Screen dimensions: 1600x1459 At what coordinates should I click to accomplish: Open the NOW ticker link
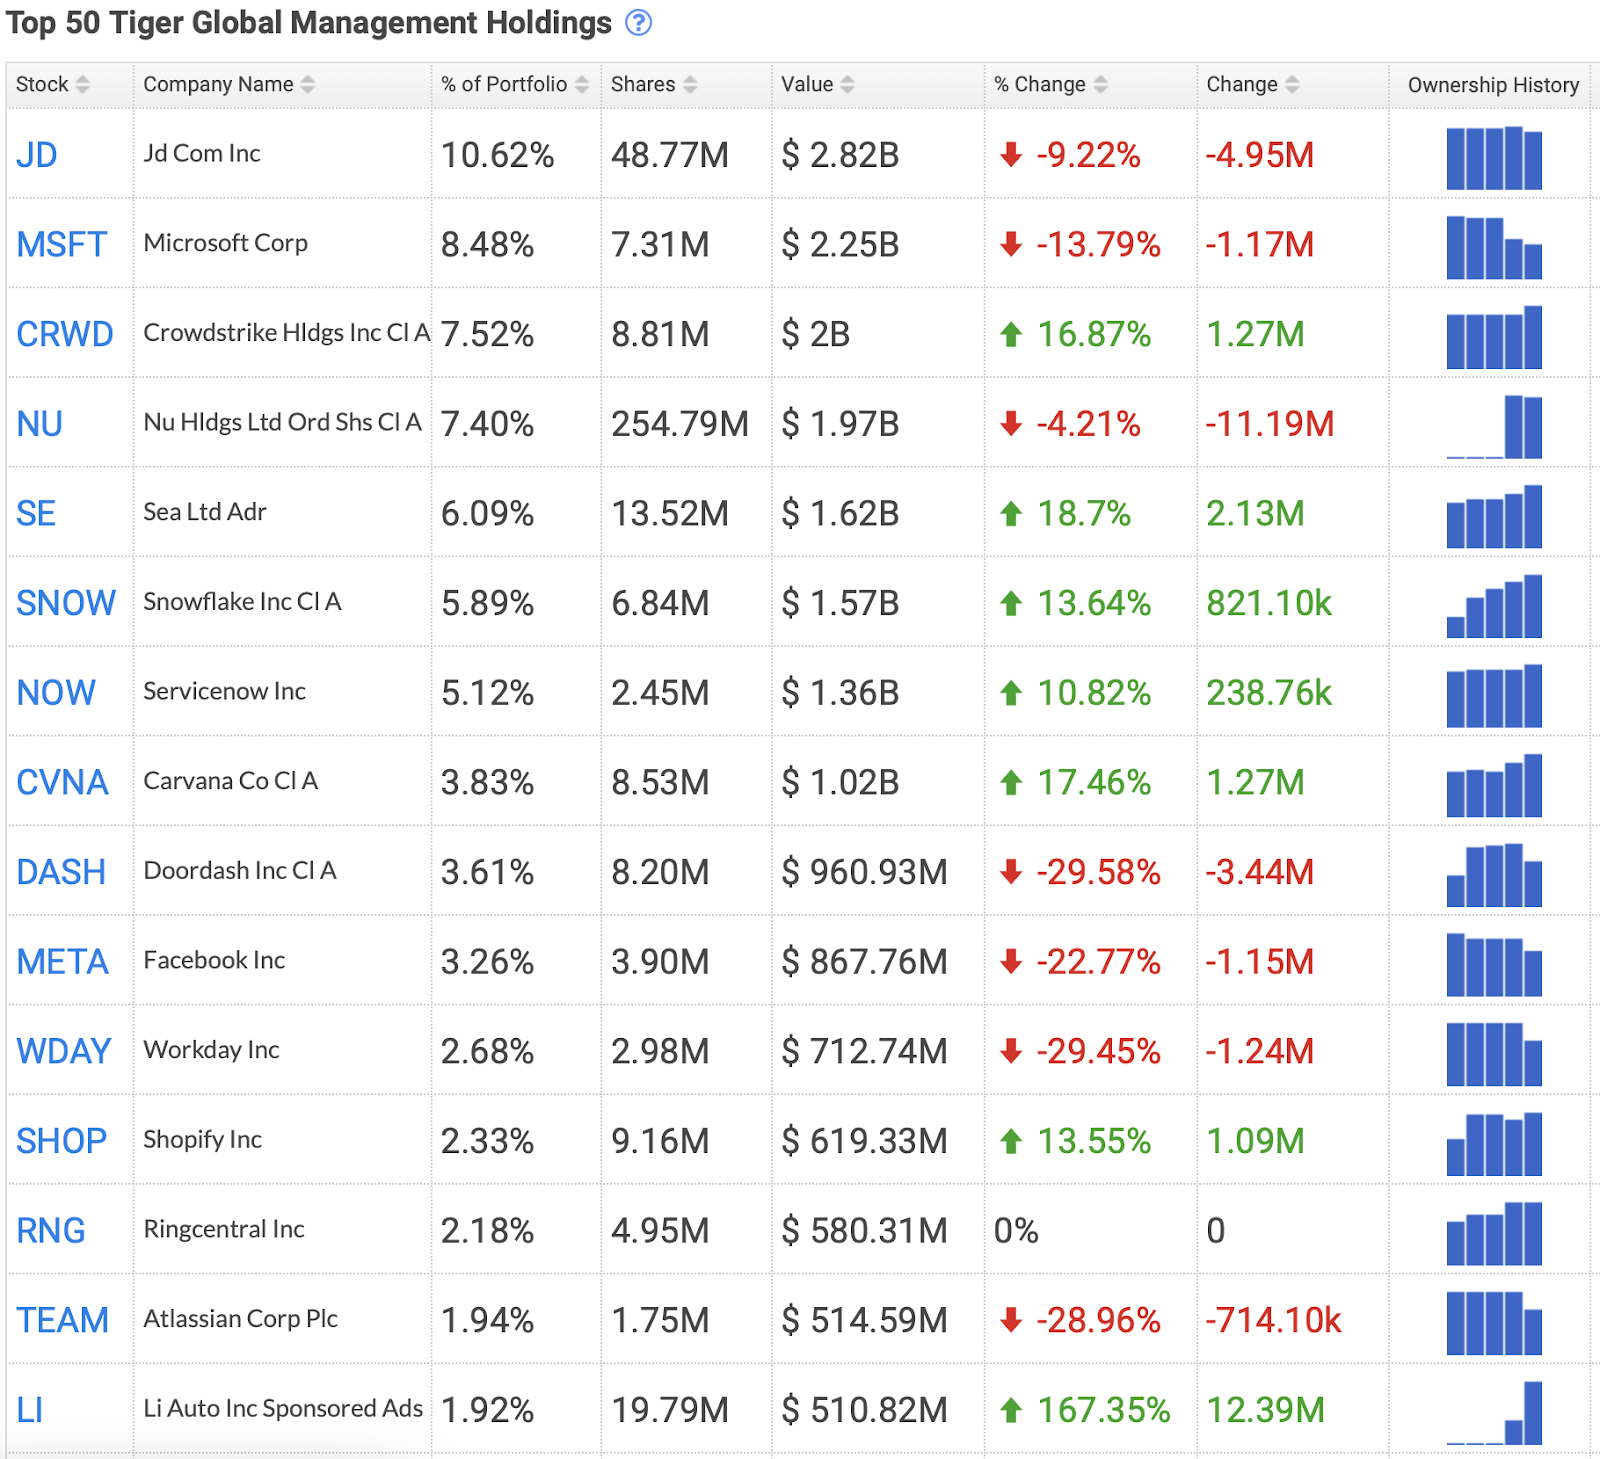point(56,692)
